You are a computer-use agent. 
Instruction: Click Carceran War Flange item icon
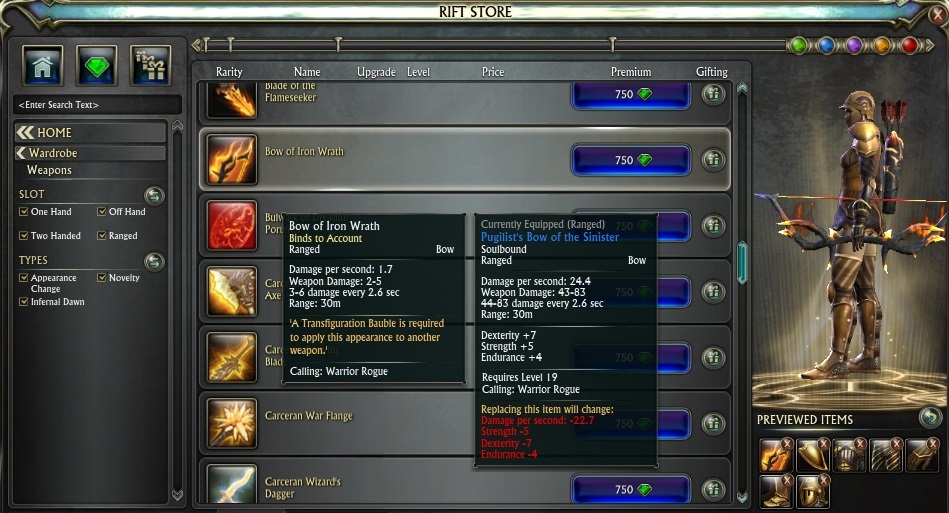click(231, 423)
